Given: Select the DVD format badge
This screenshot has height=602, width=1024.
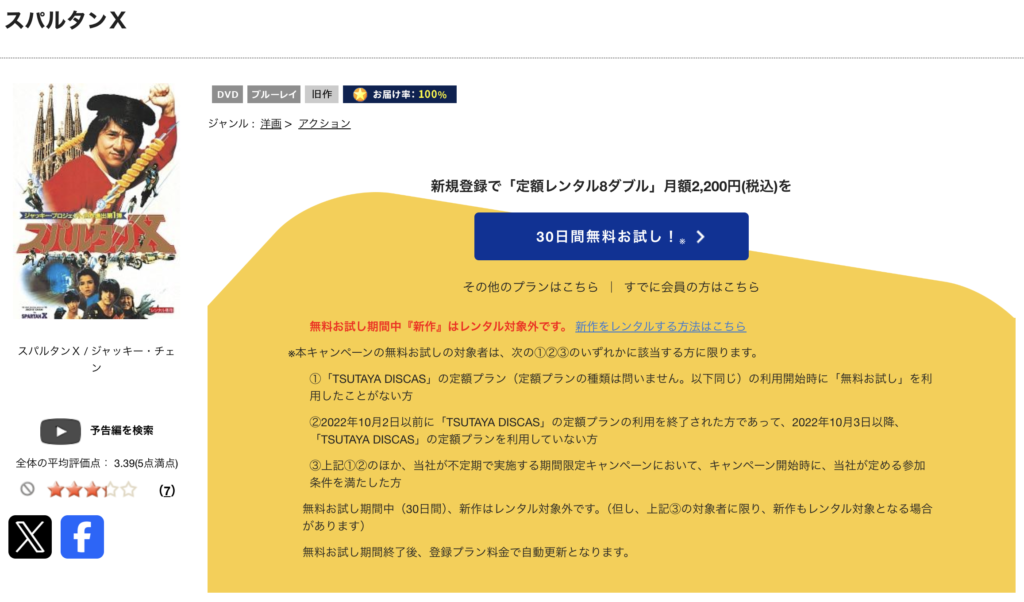Looking at the screenshot, I should coord(227,94).
